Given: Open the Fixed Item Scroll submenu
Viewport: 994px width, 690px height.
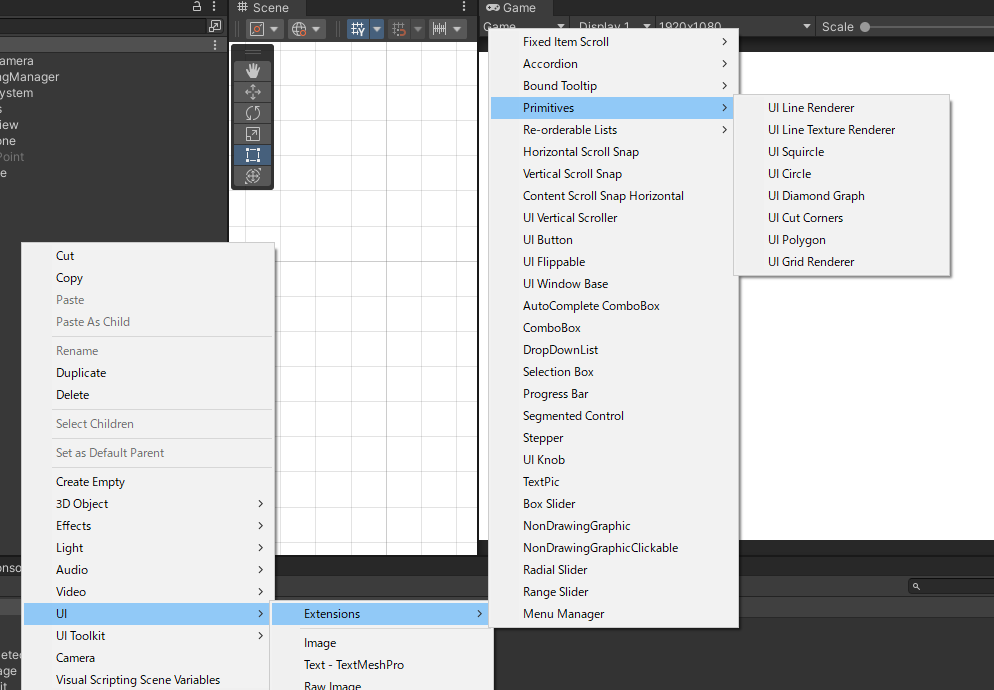Looking at the screenshot, I should tap(614, 42).
